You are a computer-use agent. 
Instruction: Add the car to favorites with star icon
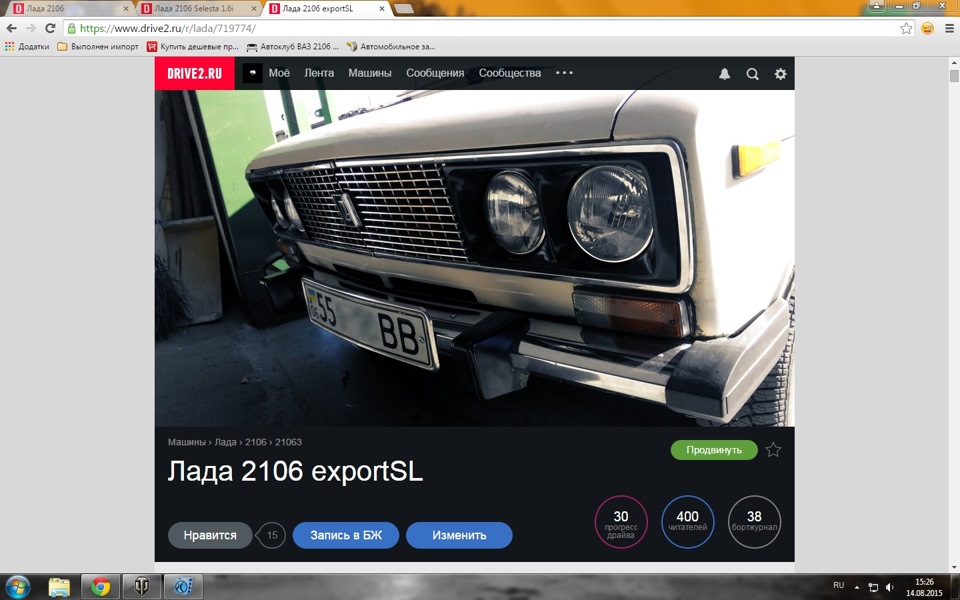(x=773, y=450)
